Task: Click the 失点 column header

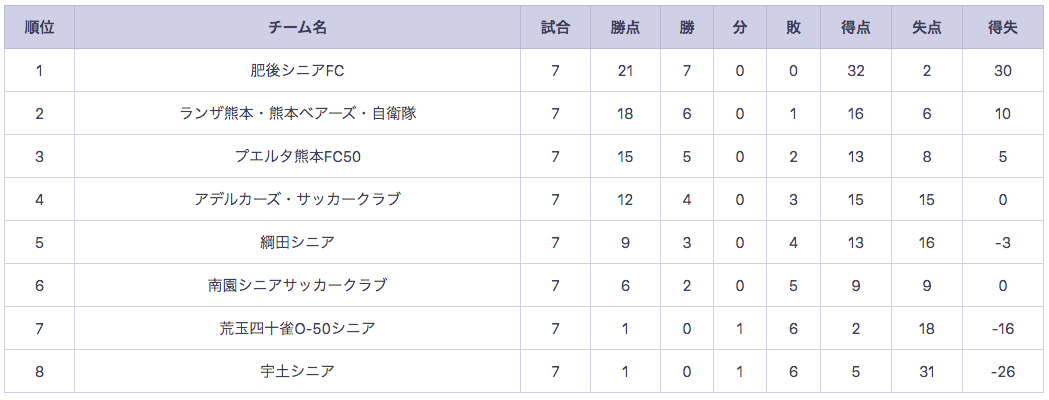Action: pos(927,27)
